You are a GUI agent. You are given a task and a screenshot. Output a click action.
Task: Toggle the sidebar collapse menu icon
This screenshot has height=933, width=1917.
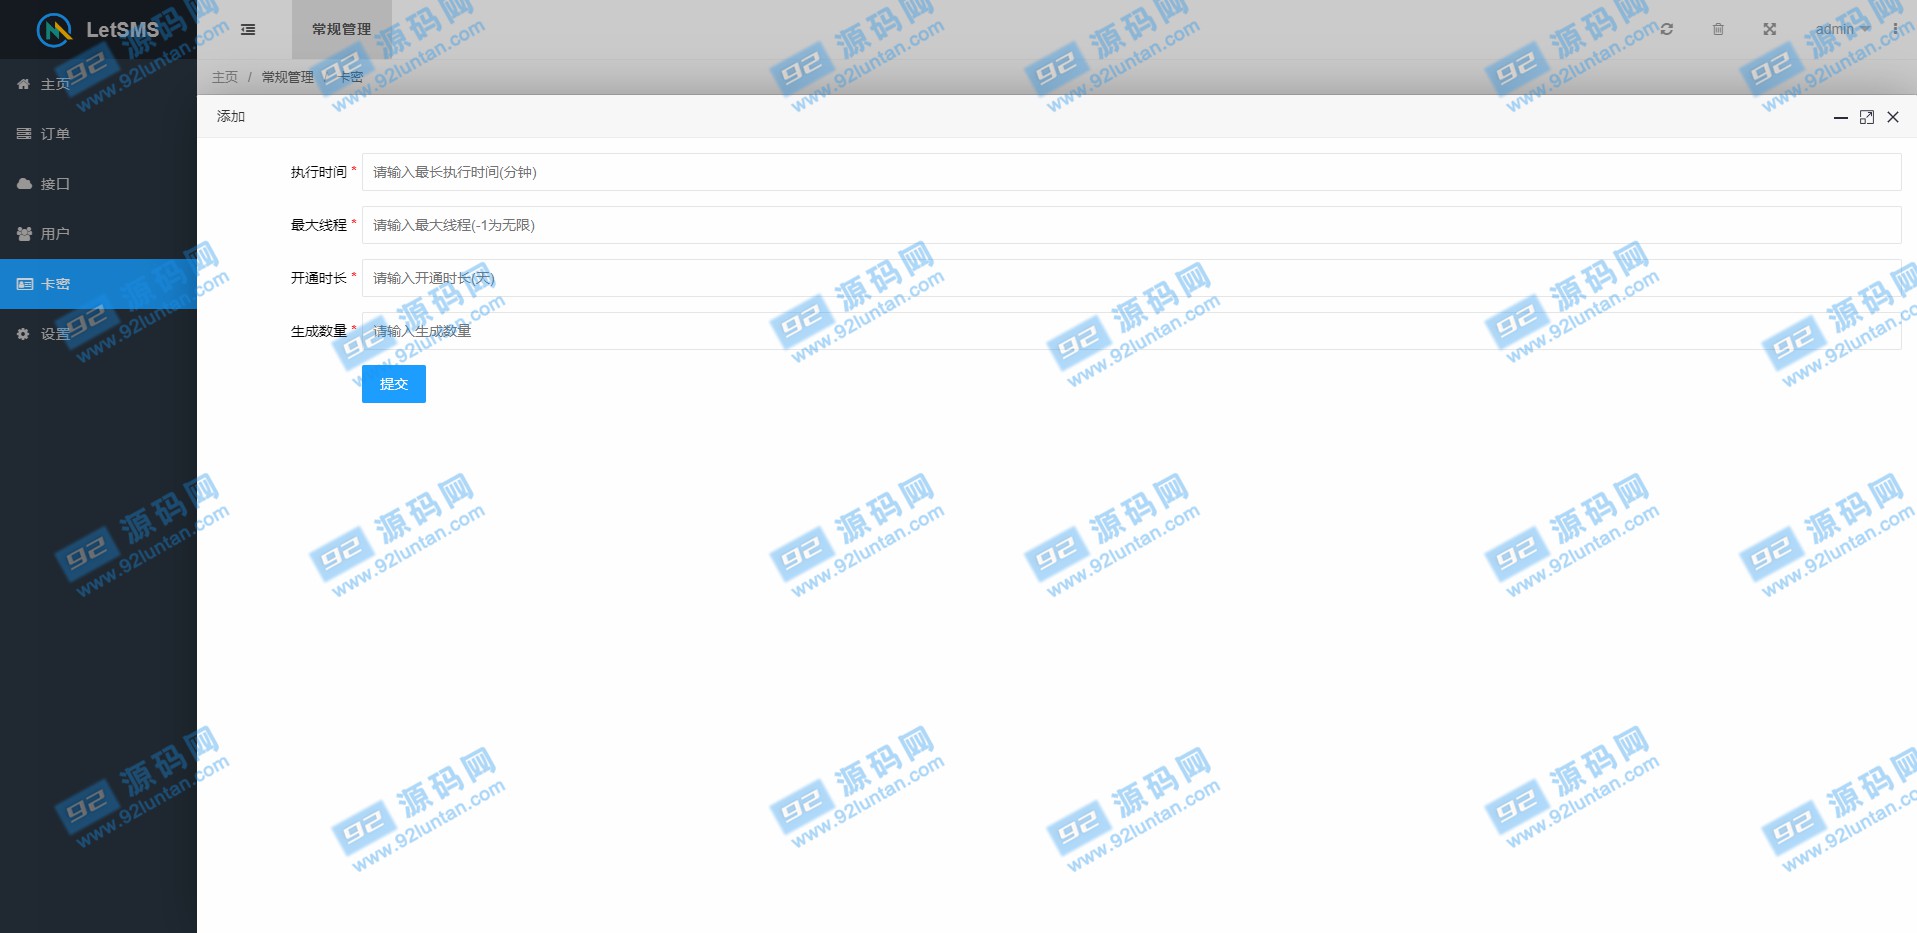coord(248,30)
